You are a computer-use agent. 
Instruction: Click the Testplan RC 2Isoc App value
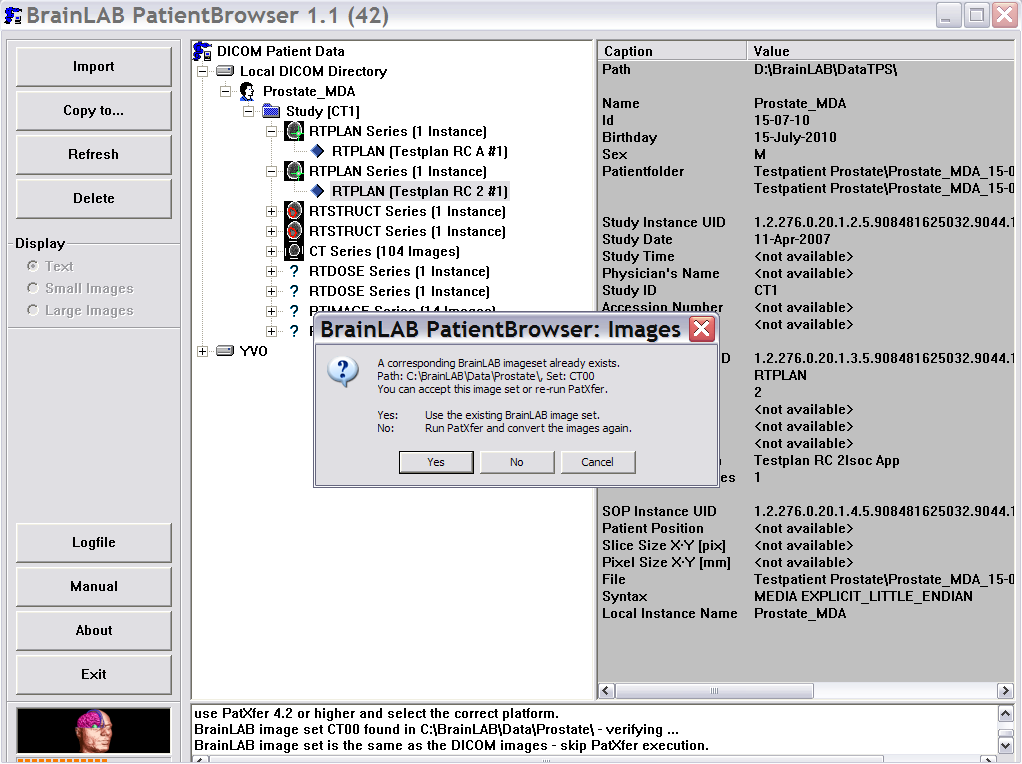pos(826,460)
